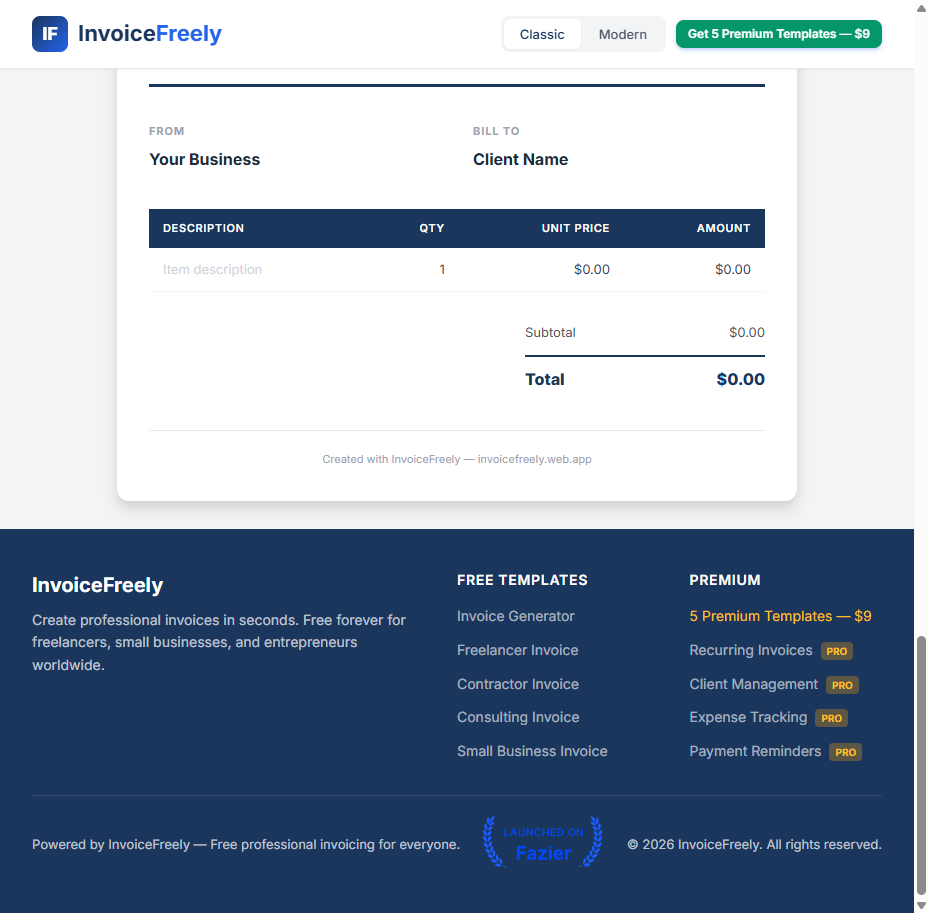Open the Consulting Invoice link
The height and width of the screenshot is (913, 929).
click(518, 717)
